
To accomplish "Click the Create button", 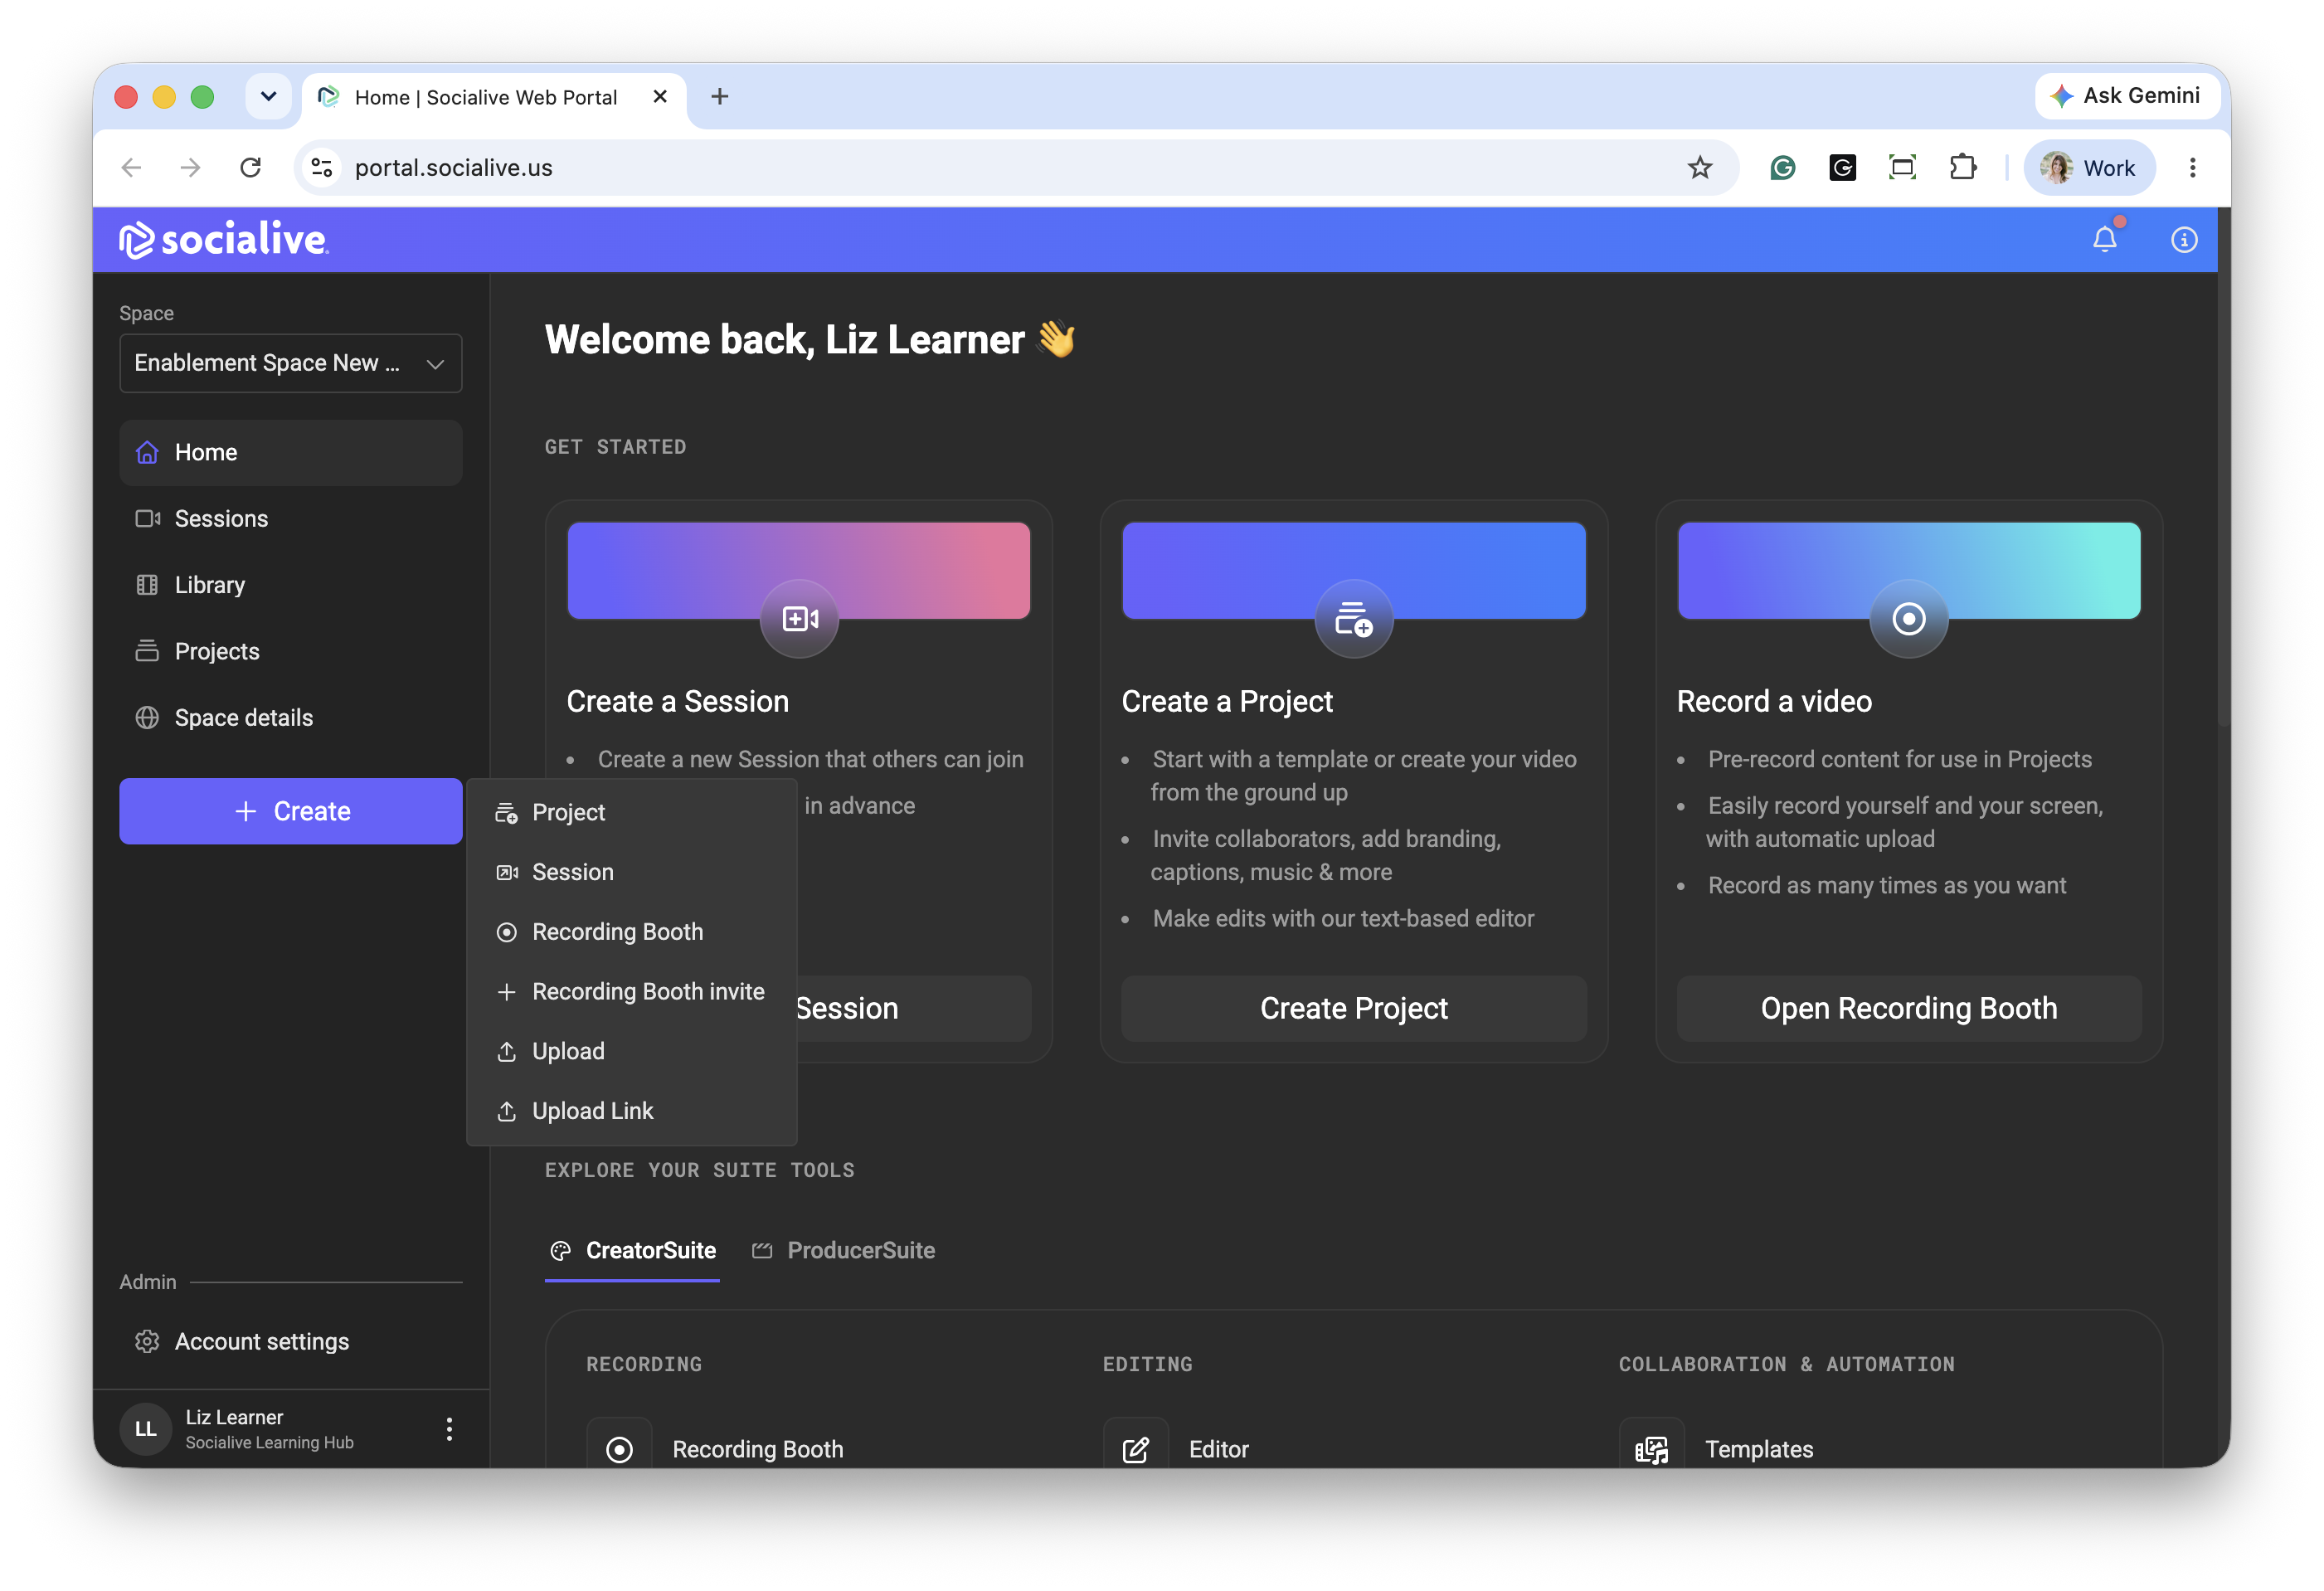I will [291, 811].
